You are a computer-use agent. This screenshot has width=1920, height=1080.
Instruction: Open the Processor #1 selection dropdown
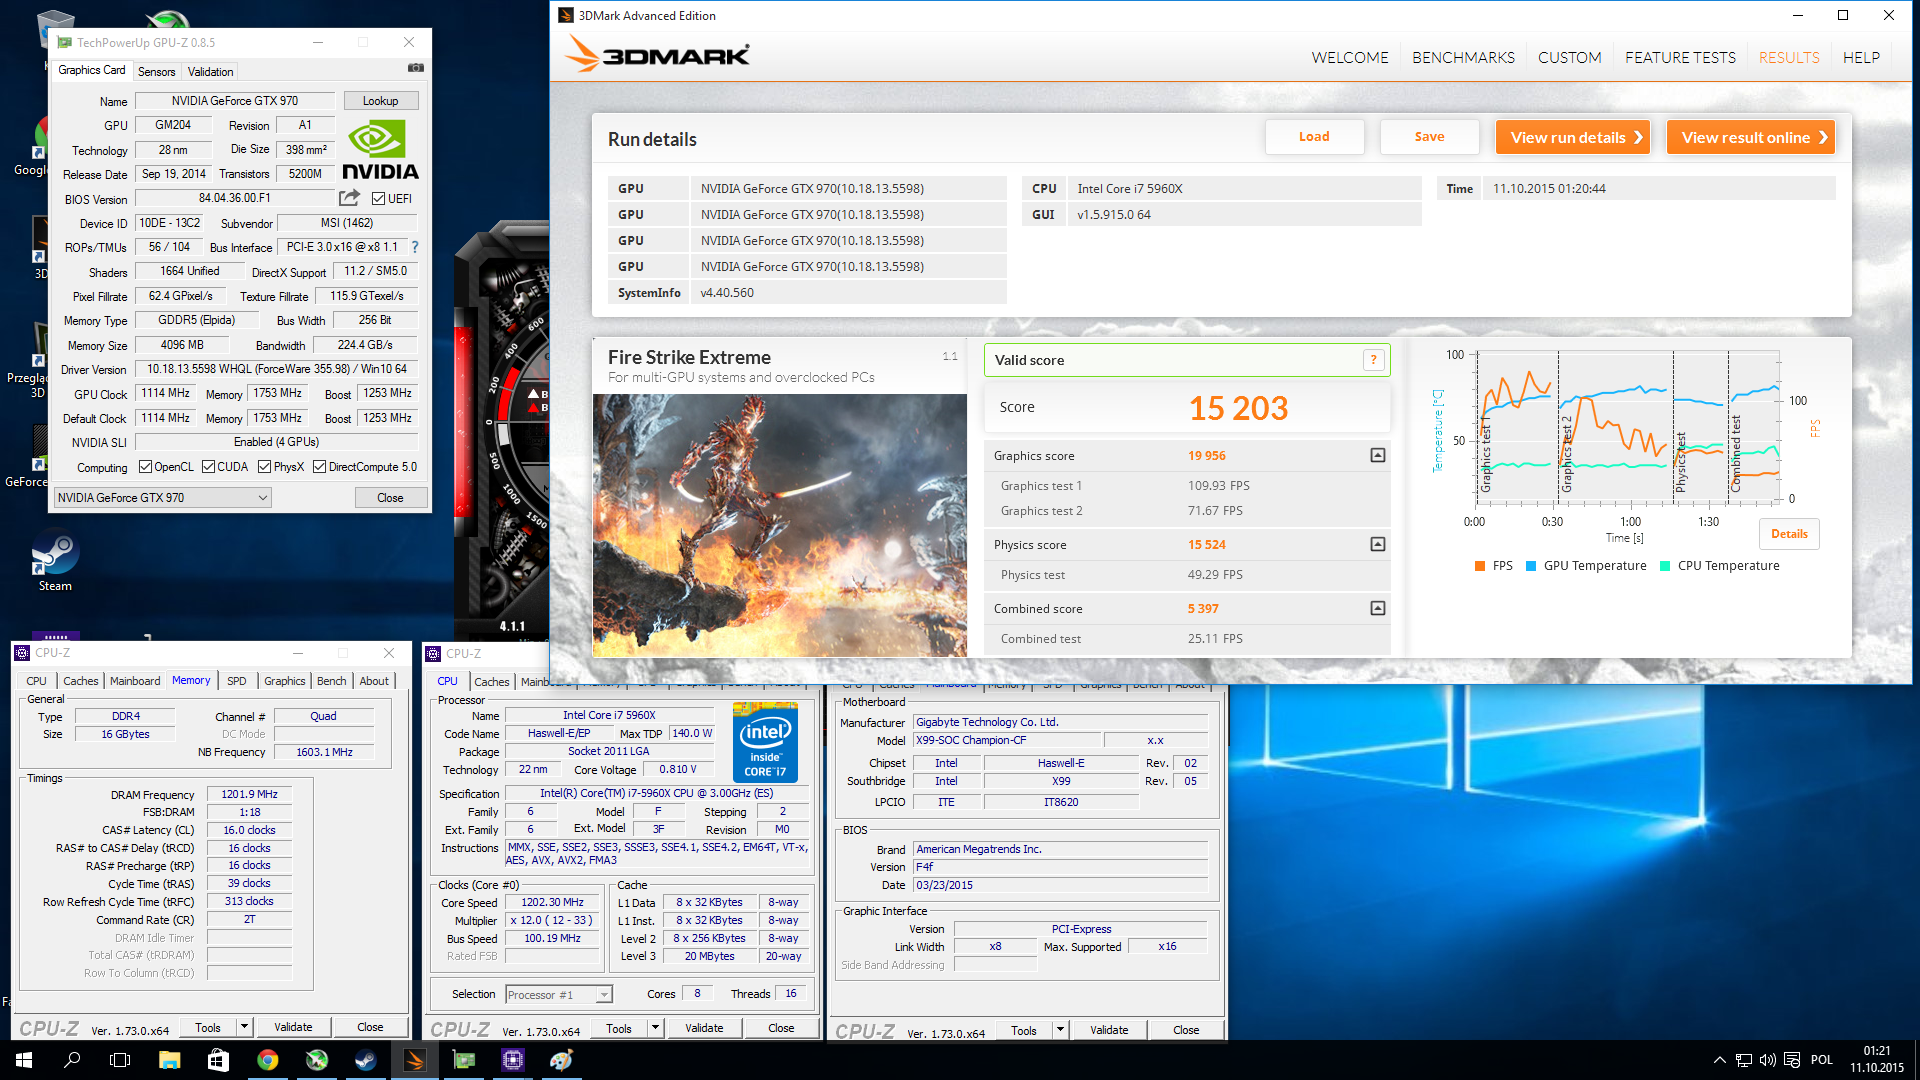pyautogui.click(x=558, y=995)
